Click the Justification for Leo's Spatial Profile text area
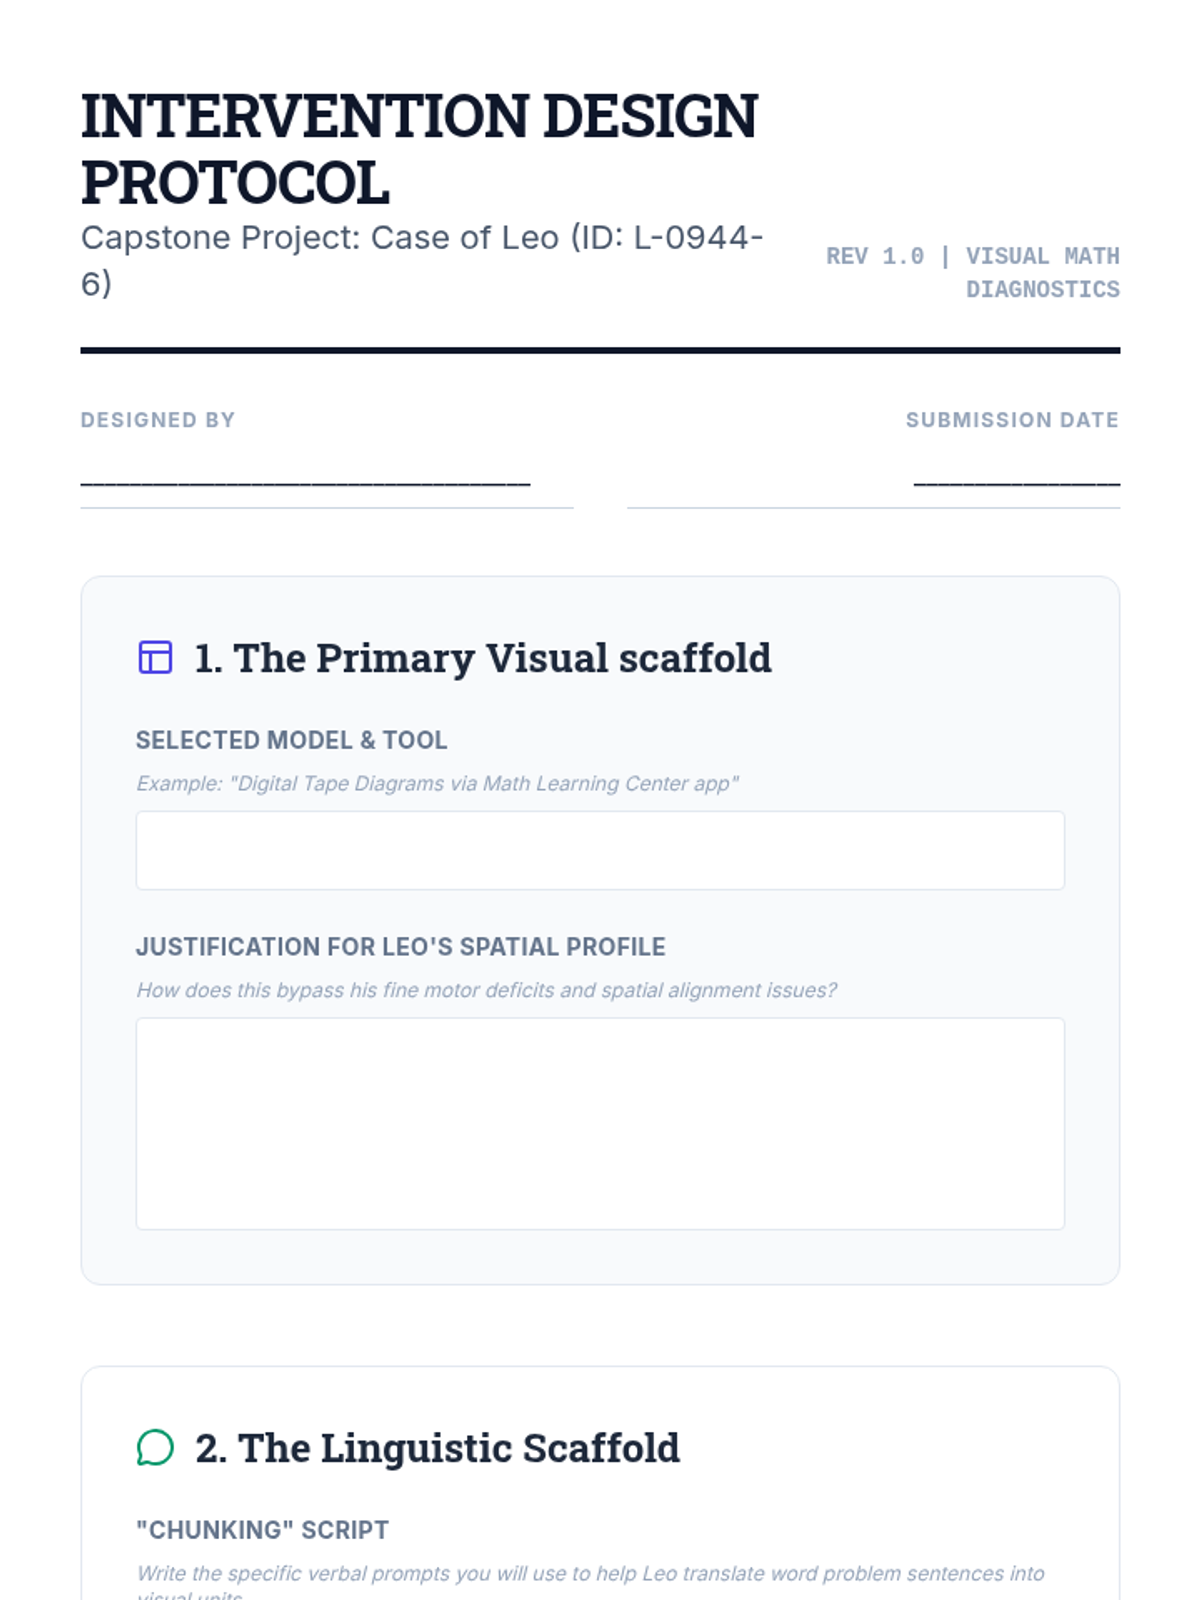Viewport: 1200px width, 1600px height. click(600, 1123)
